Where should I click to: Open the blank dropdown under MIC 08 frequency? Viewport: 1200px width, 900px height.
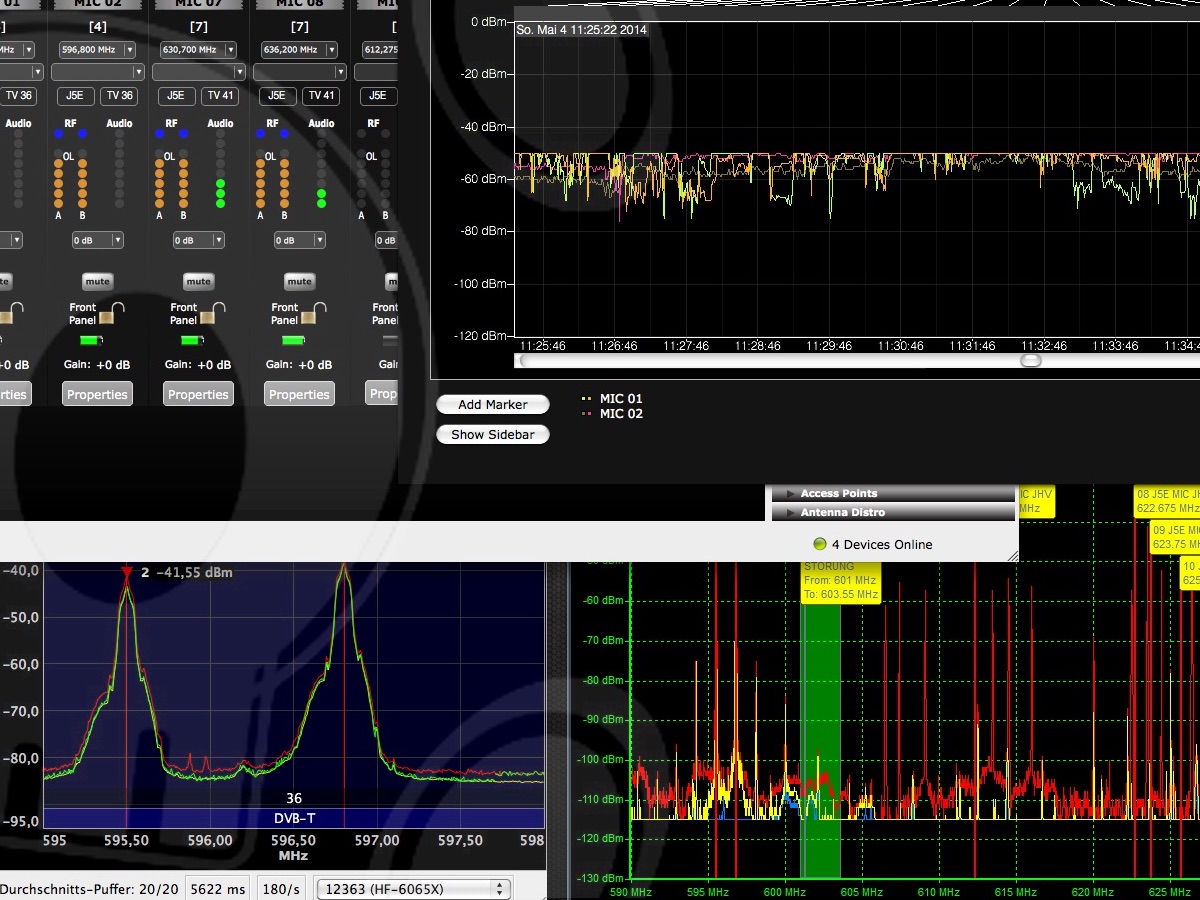(x=300, y=72)
